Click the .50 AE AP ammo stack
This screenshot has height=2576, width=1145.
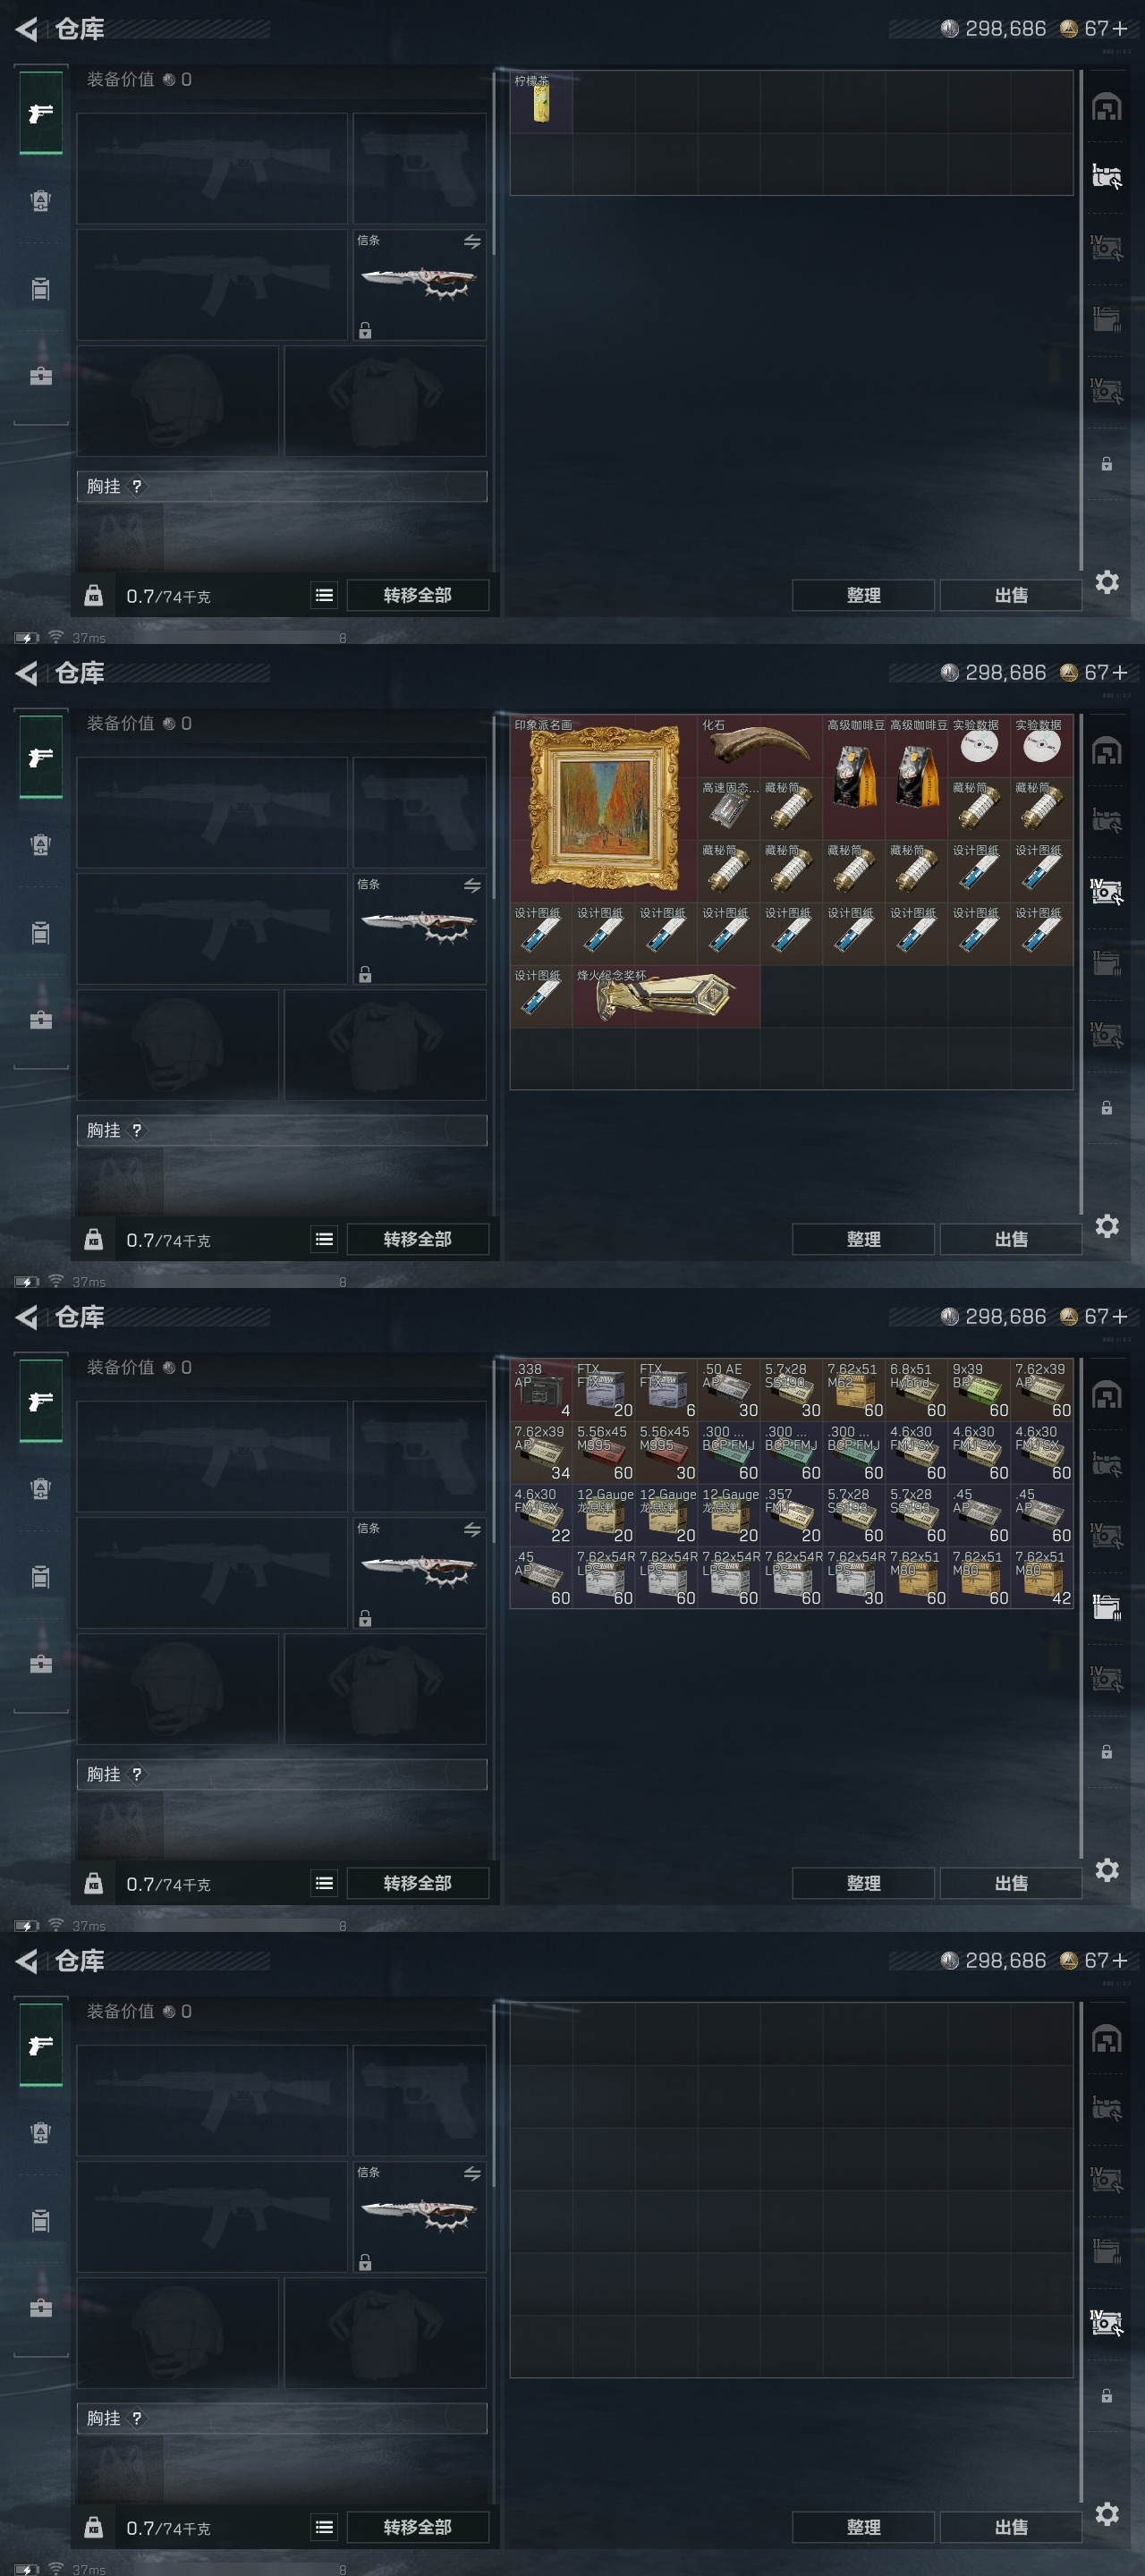click(x=729, y=1389)
